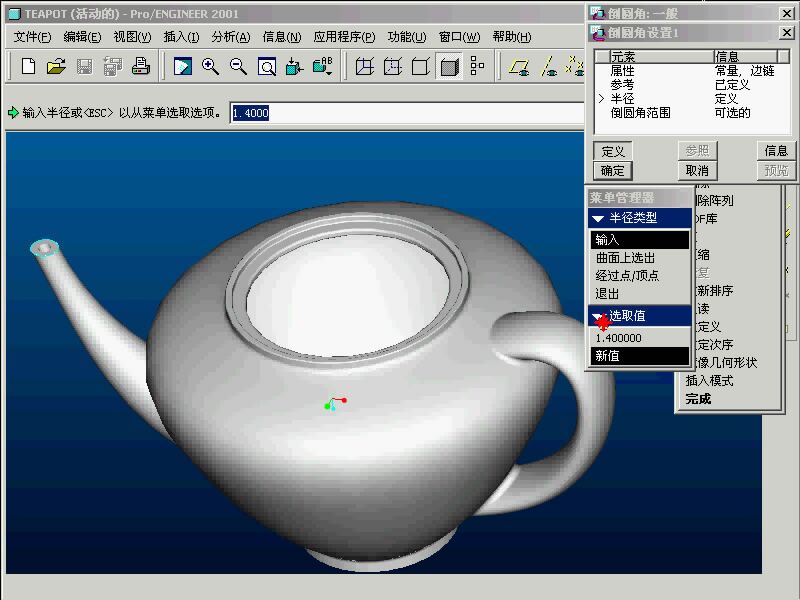This screenshot has height=600, width=800.
Task: Click the Model Tree icon
Action: (x=477, y=67)
